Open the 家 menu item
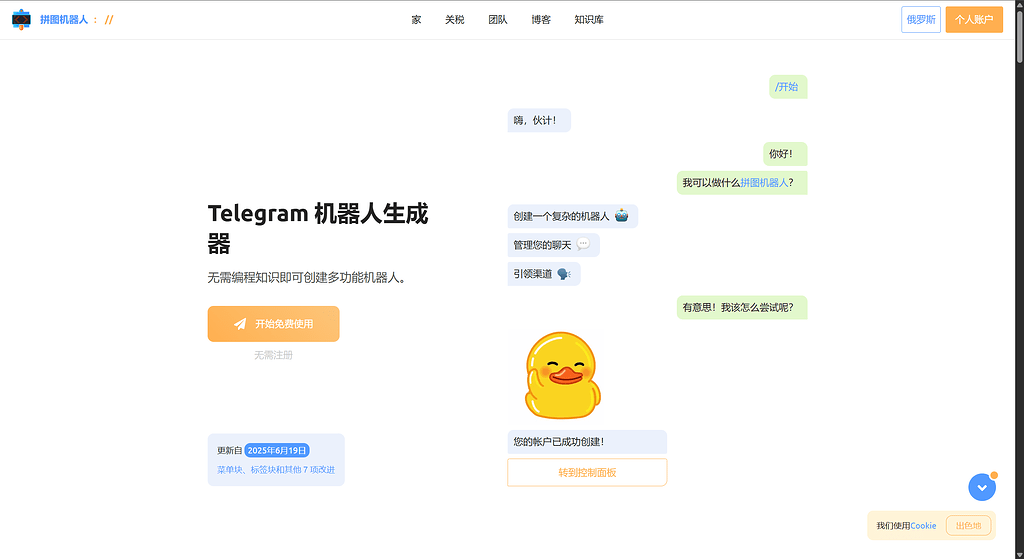 coord(416,20)
